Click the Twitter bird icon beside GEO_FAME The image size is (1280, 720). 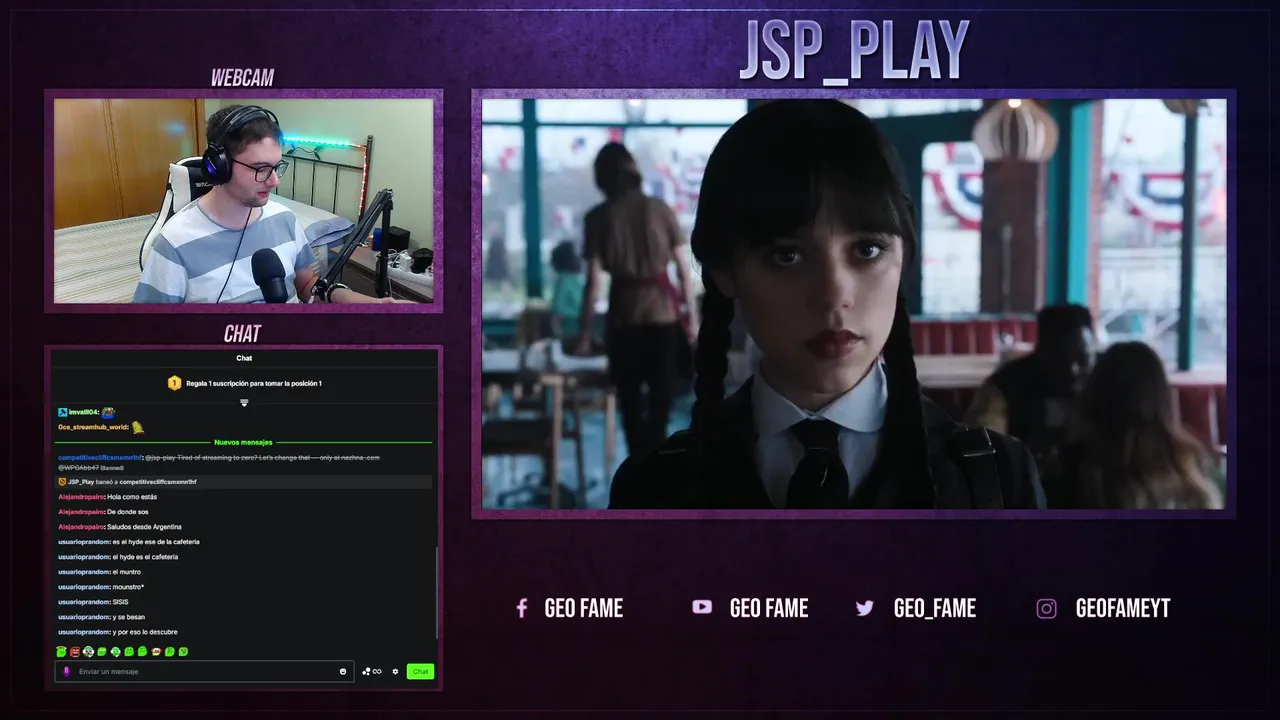tap(865, 608)
